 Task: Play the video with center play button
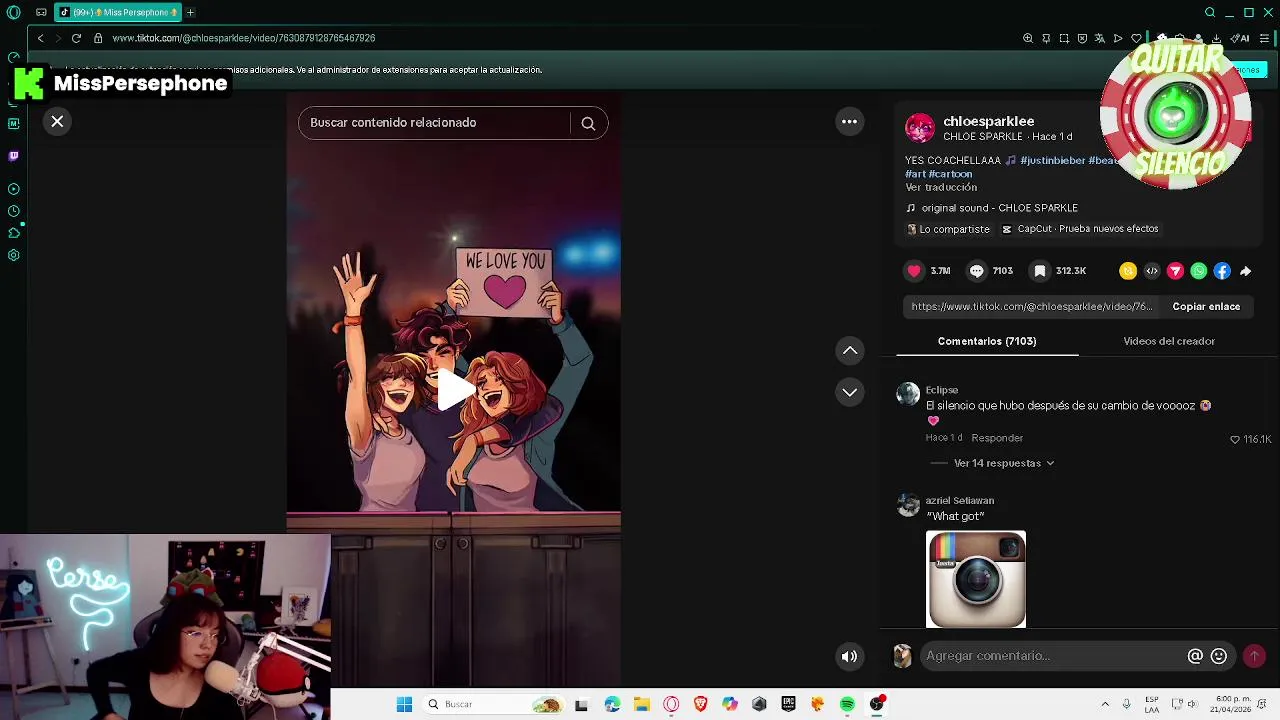(x=454, y=390)
